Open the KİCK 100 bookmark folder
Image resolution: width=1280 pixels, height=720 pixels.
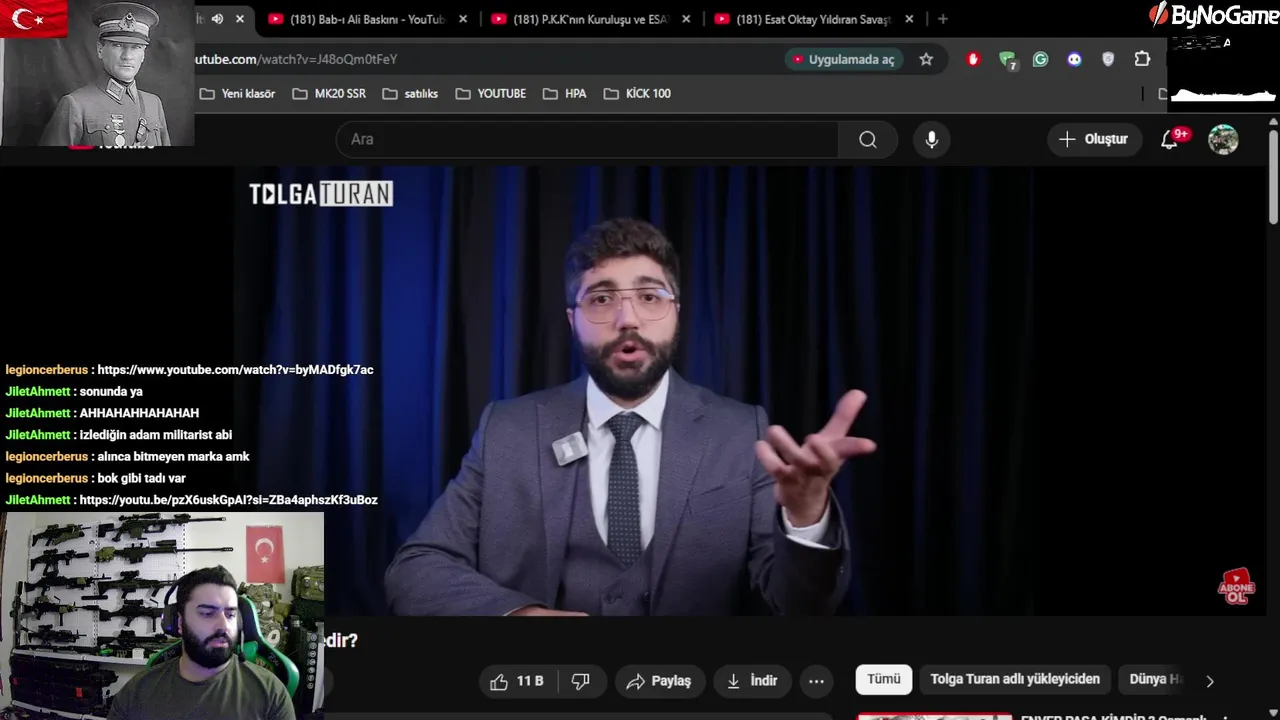[x=637, y=93]
